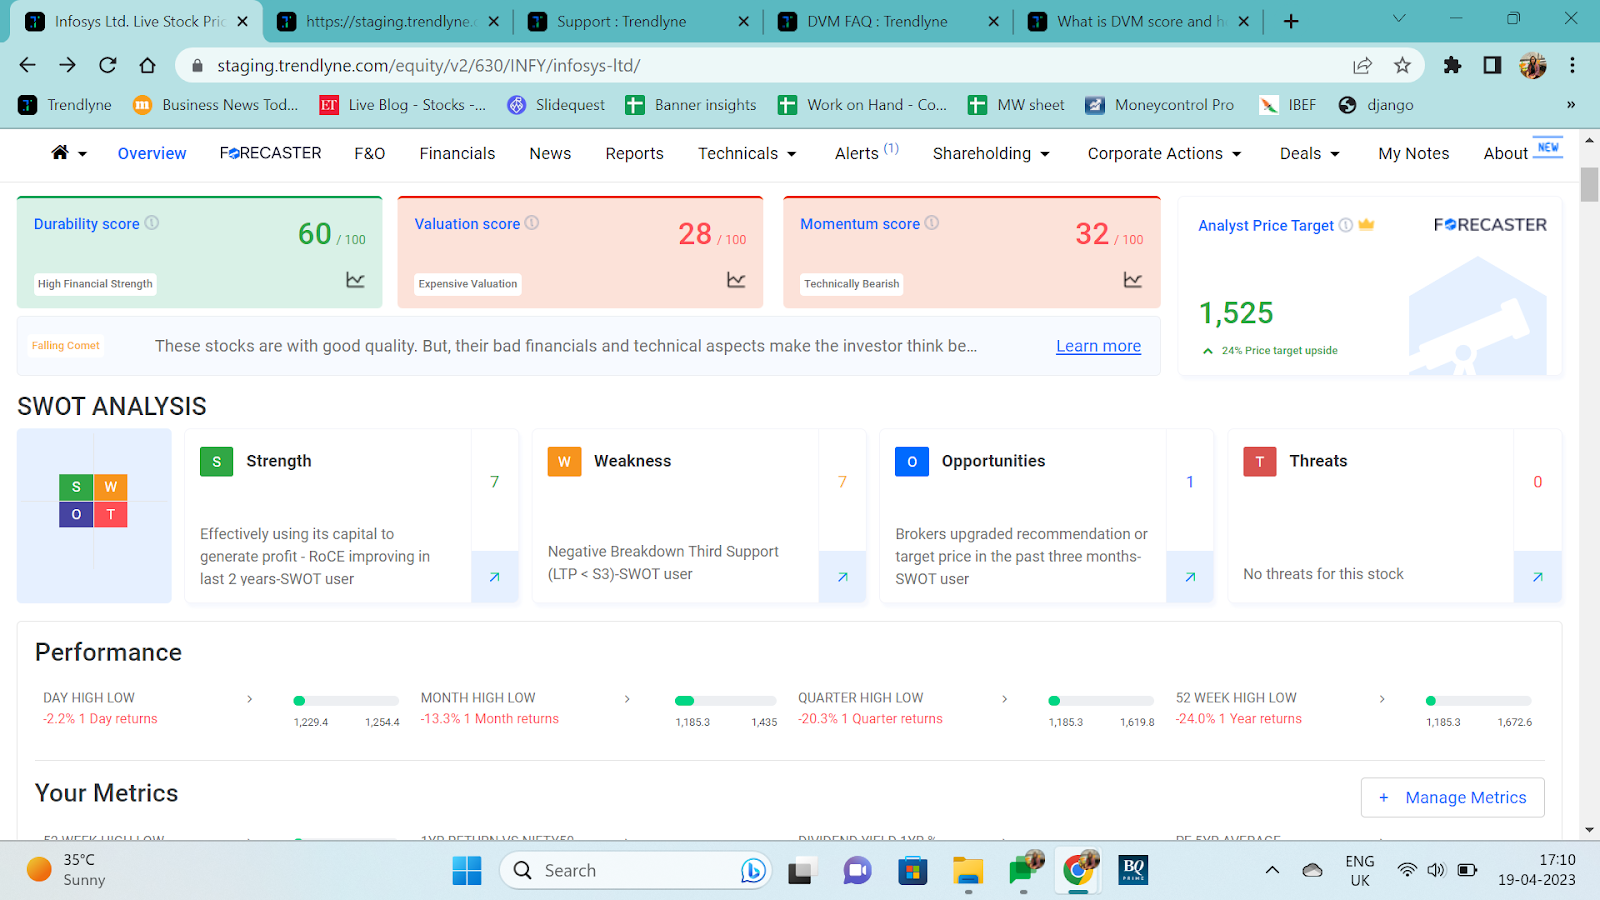Click the premium crown icon
The image size is (1600, 900).
tap(1366, 225)
